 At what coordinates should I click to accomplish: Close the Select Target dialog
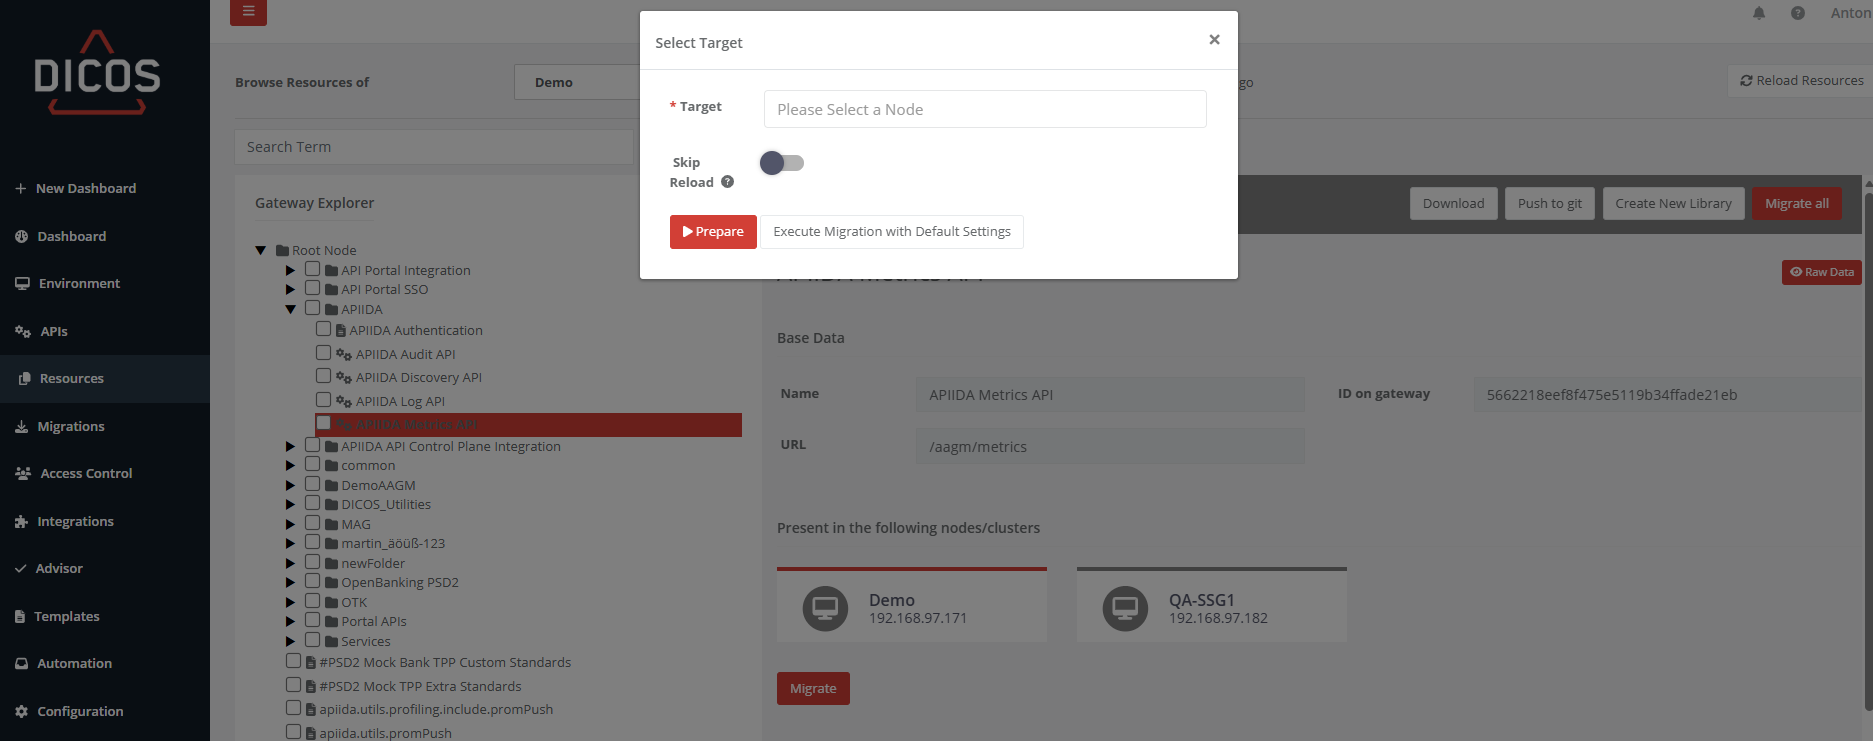[1214, 40]
